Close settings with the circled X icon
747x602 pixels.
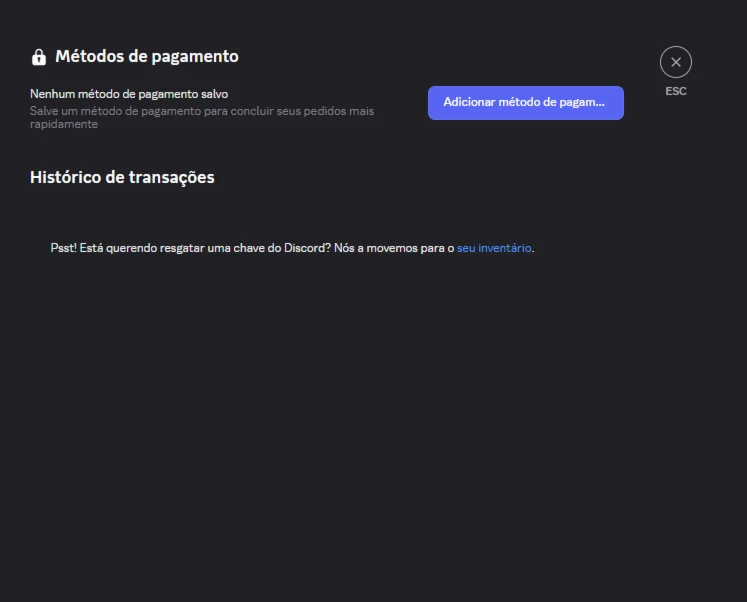(x=676, y=62)
